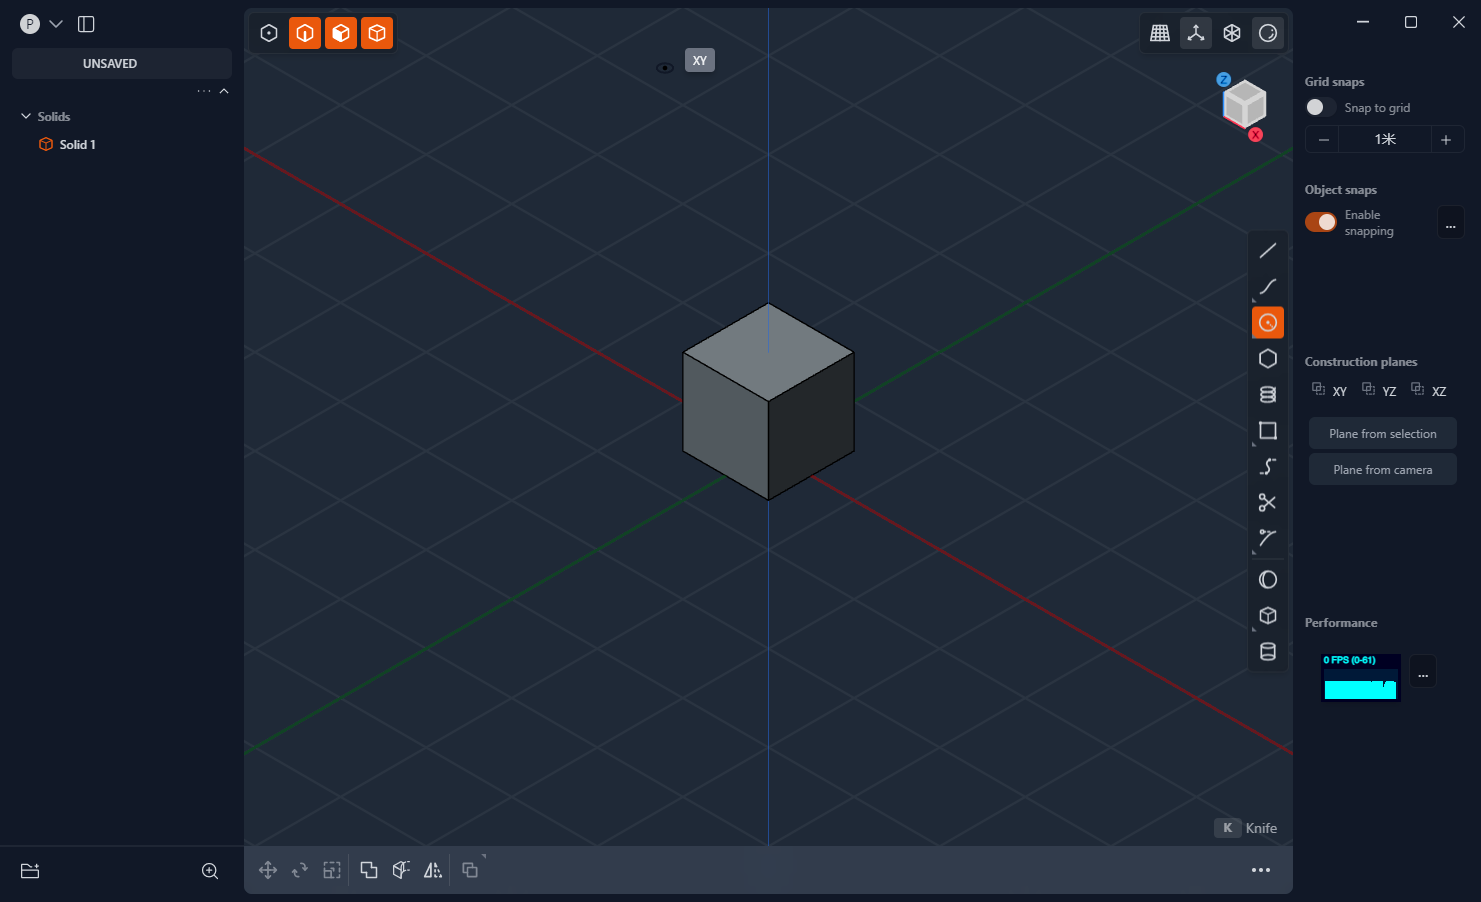
Task: Activate the Move command
Action: click(x=268, y=870)
